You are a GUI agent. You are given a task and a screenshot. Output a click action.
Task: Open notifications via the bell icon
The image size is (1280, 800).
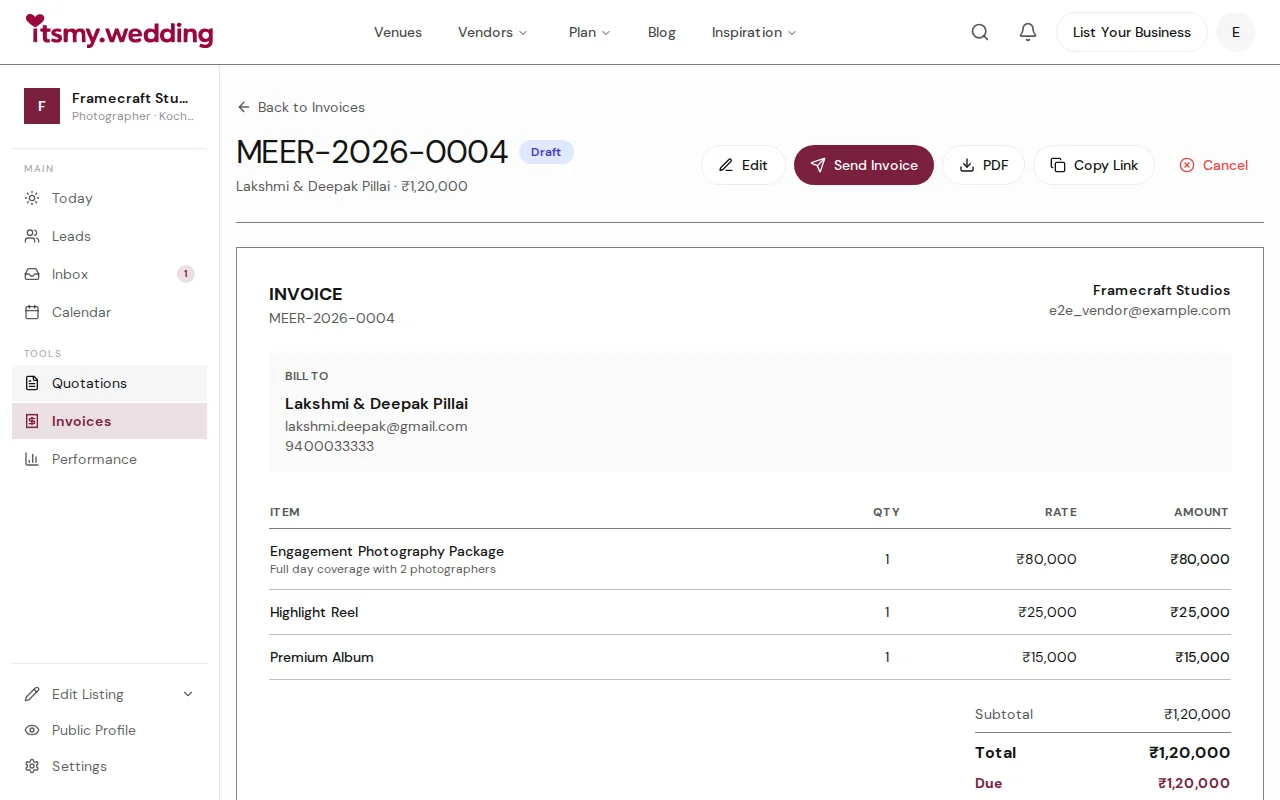tap(1027, 31)
